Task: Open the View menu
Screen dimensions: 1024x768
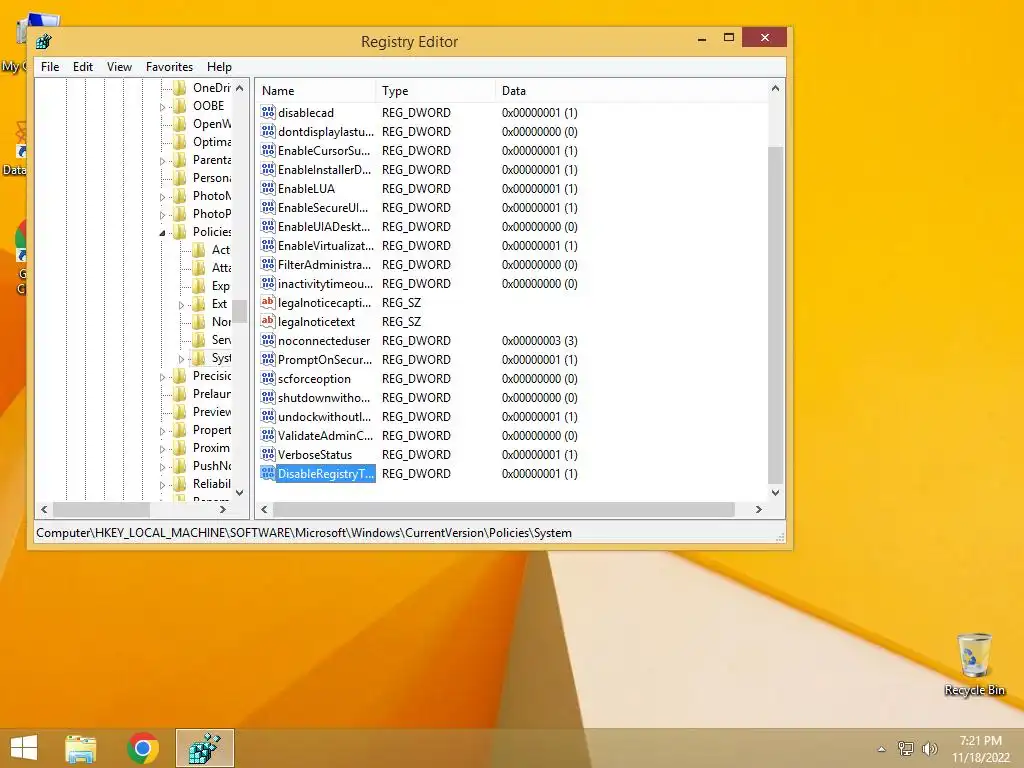Action: tap(119, 67)
